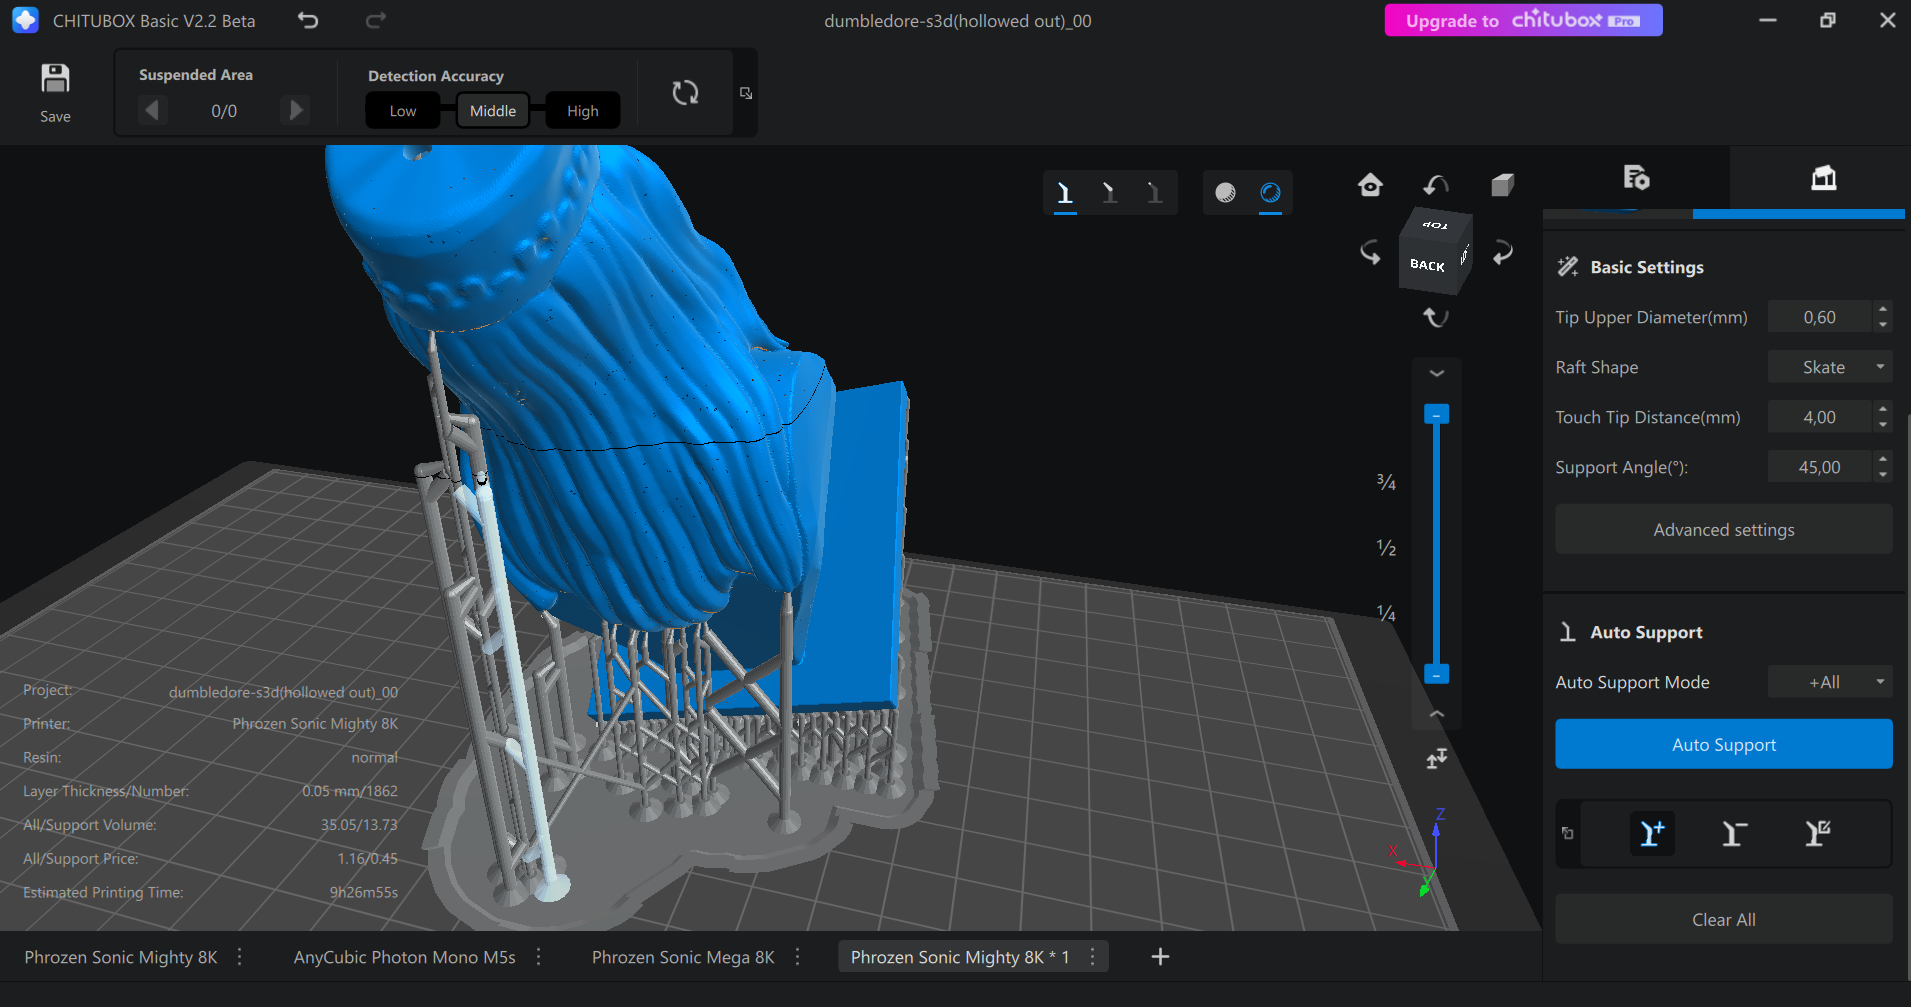Click the layer slider track at the ½ mark
Viewport: 1911px width, 1007px height.
click(1436, 547)
